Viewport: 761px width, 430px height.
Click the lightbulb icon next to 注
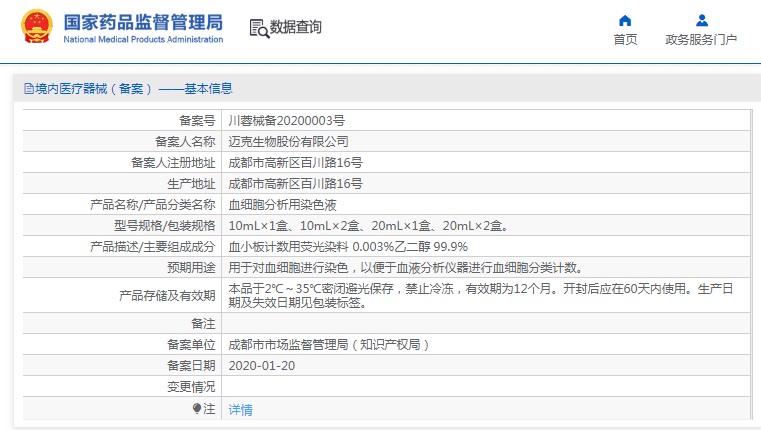(x=197, y=409)
